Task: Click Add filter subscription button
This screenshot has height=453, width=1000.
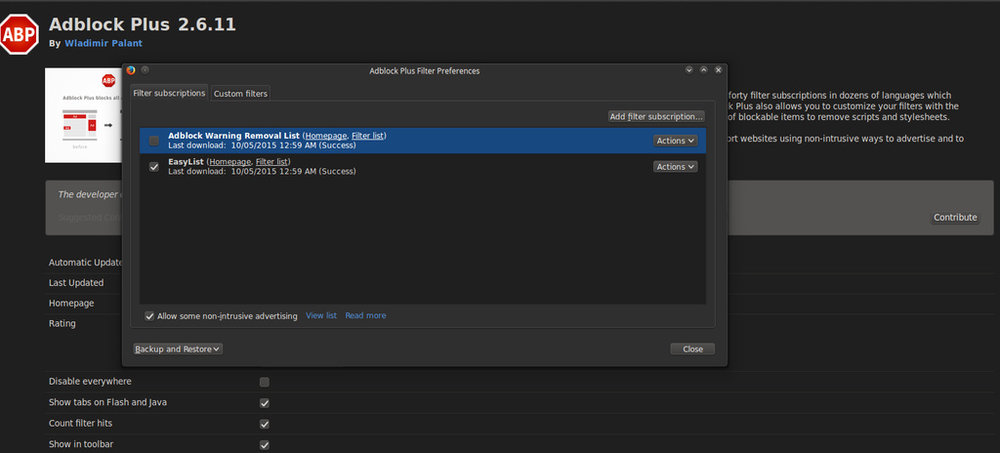Action: click(656, 117)
